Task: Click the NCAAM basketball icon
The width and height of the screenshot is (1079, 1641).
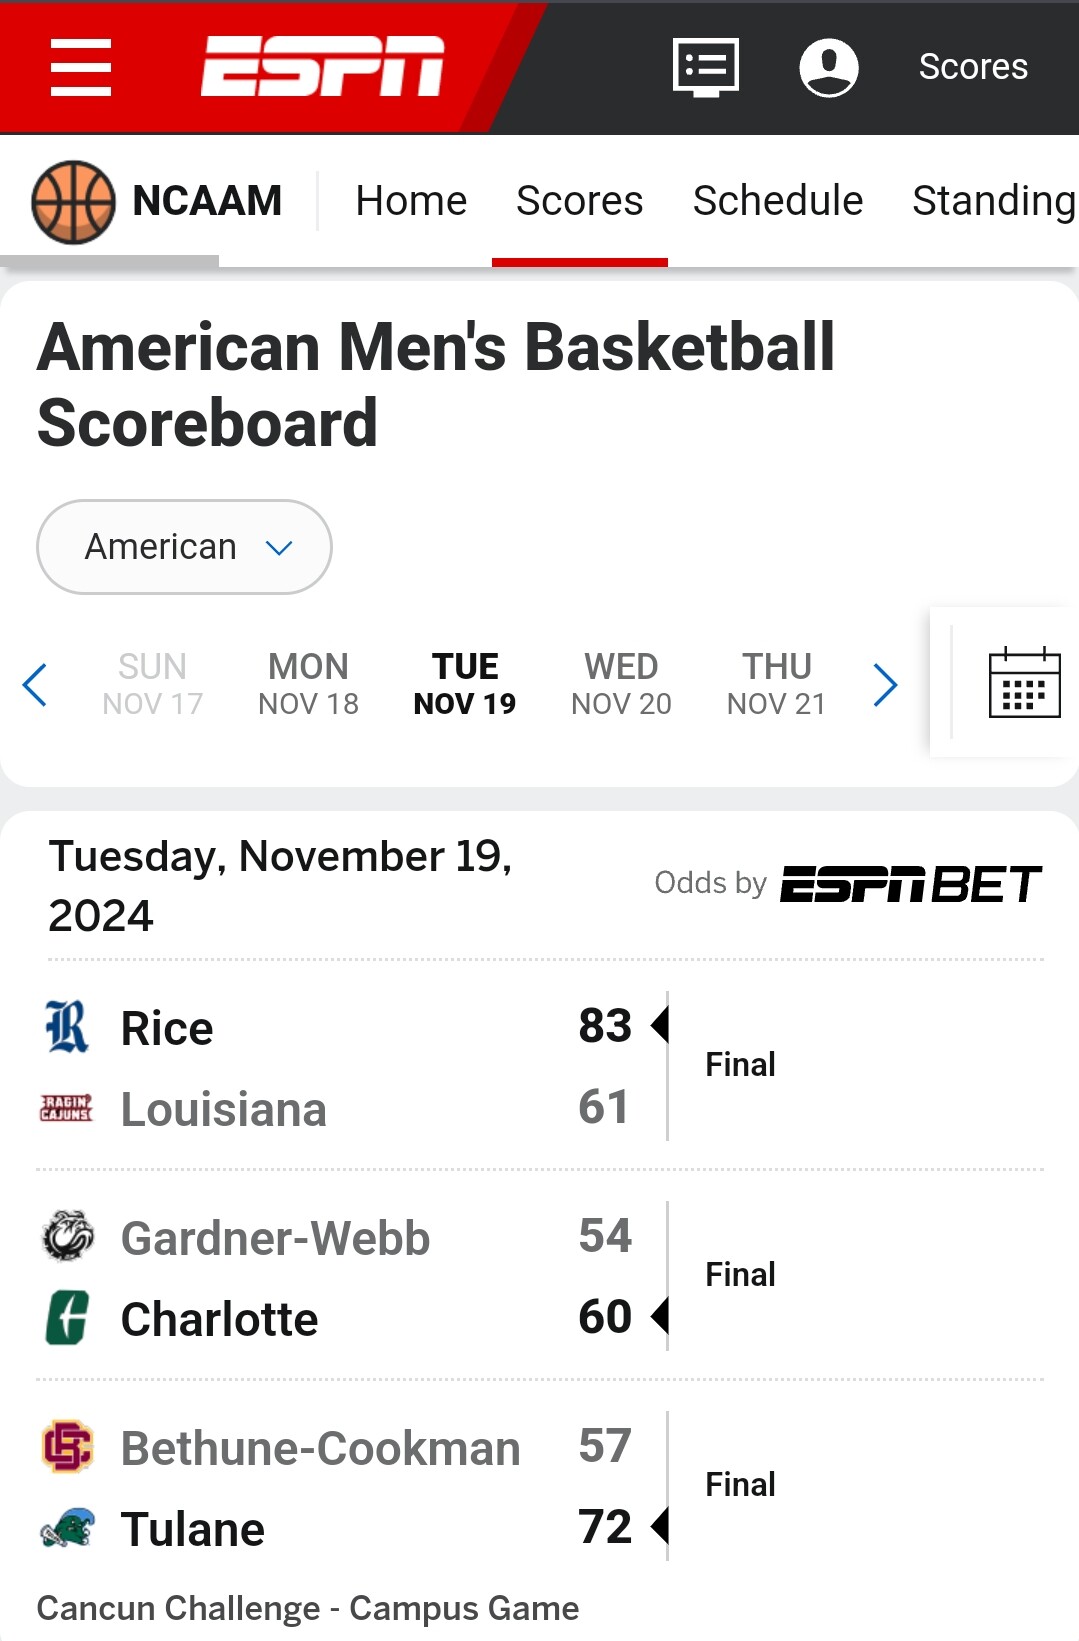Action: point(73,202)
